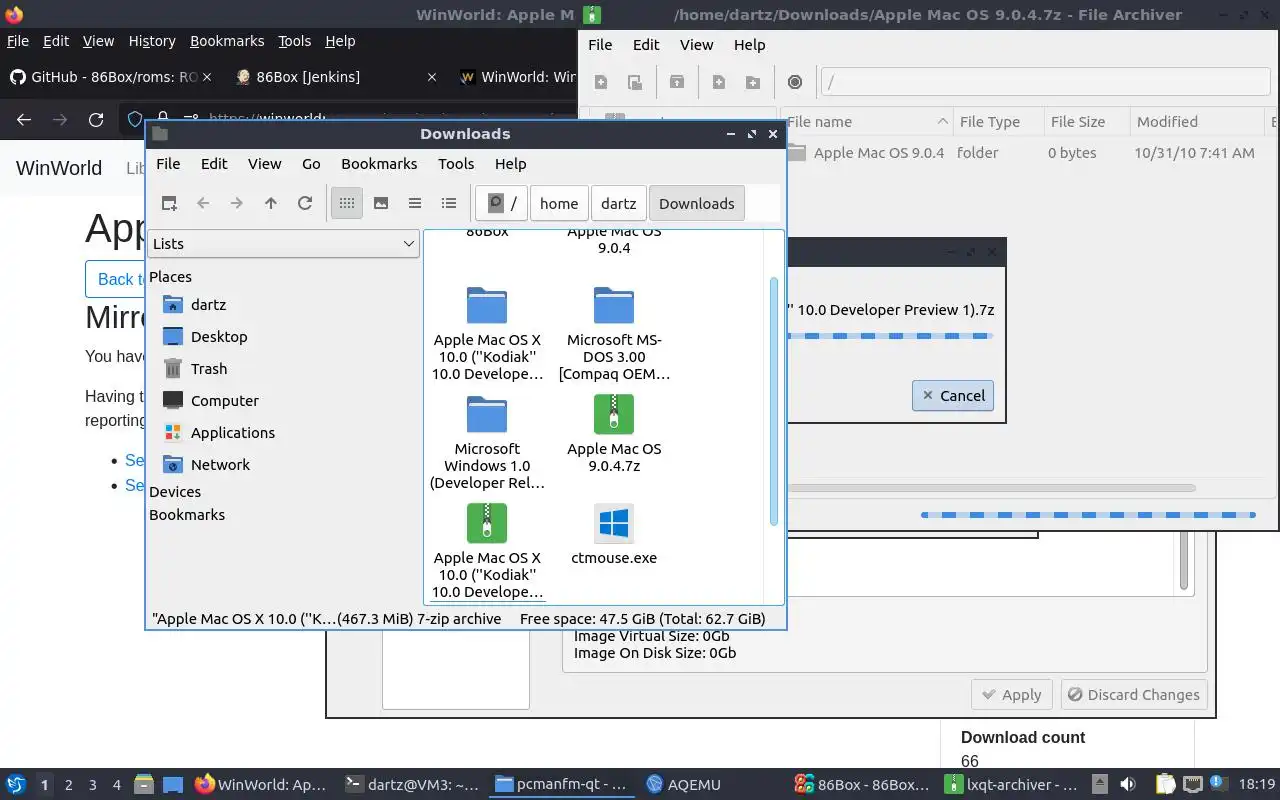Switch file manager to icon view
This screenshot has height=800, width=1280.
[347, 203]
